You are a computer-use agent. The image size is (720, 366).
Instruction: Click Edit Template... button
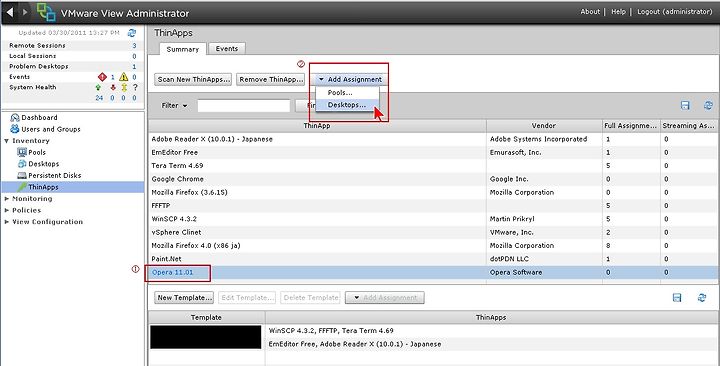[248, 298]
